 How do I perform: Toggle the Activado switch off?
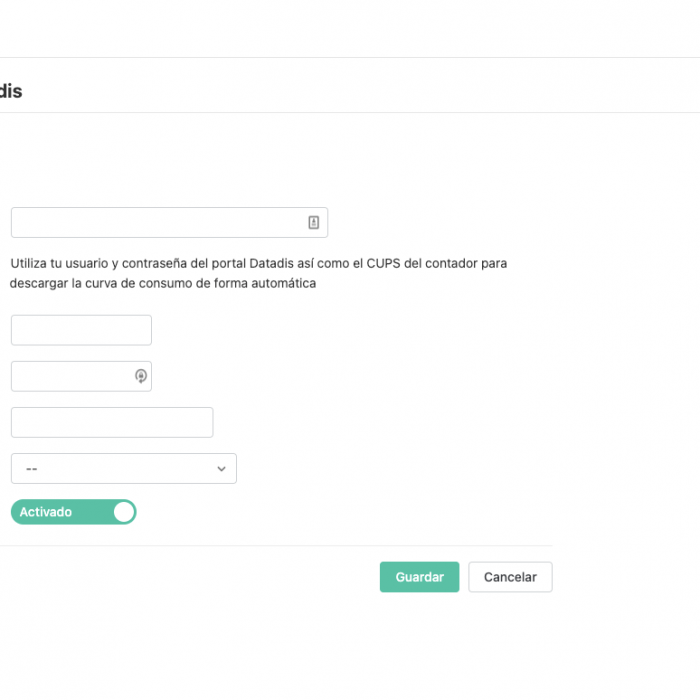click(74, 512)
